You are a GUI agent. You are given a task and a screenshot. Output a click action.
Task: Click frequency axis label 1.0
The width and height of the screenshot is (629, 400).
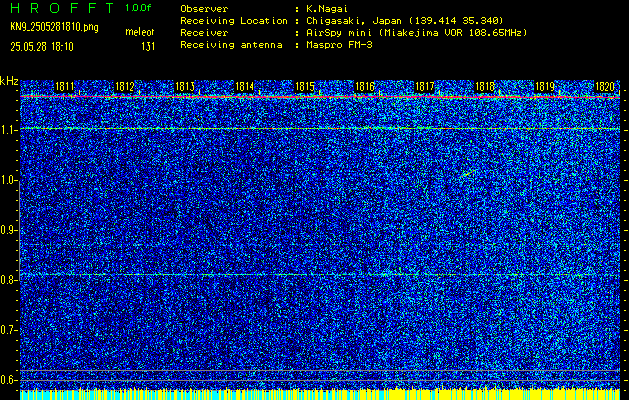click(x=7, y=181)
